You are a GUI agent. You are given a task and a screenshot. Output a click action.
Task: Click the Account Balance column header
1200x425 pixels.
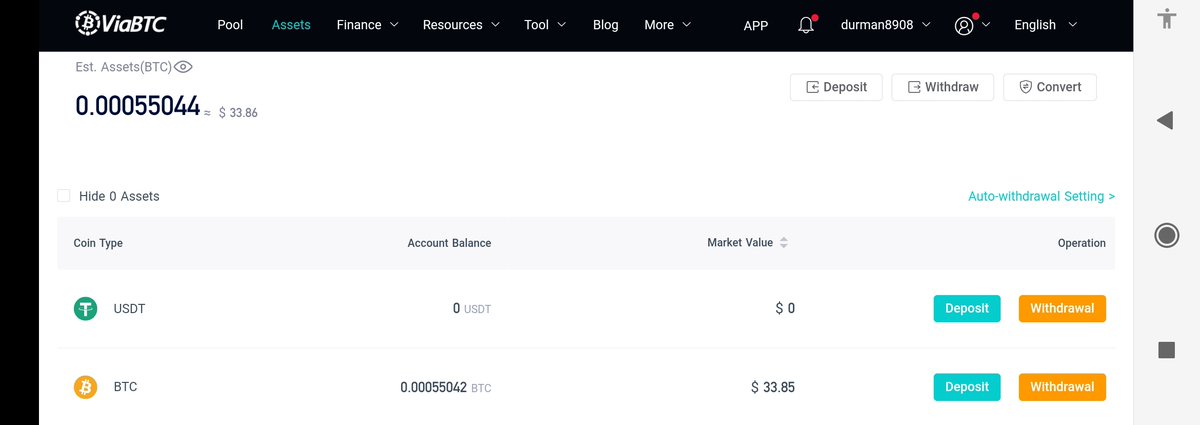tap(449, 243)
